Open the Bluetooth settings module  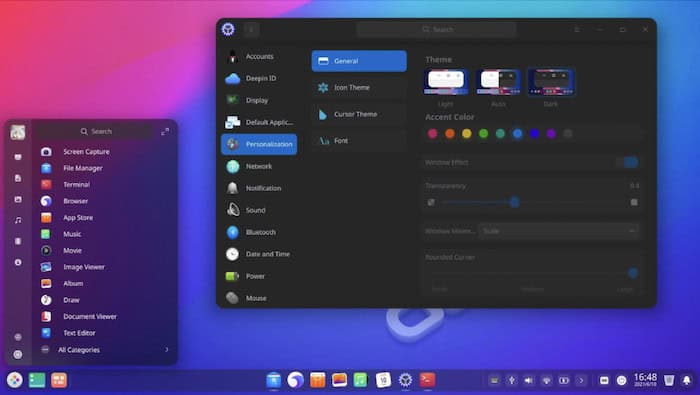point(259,232)
